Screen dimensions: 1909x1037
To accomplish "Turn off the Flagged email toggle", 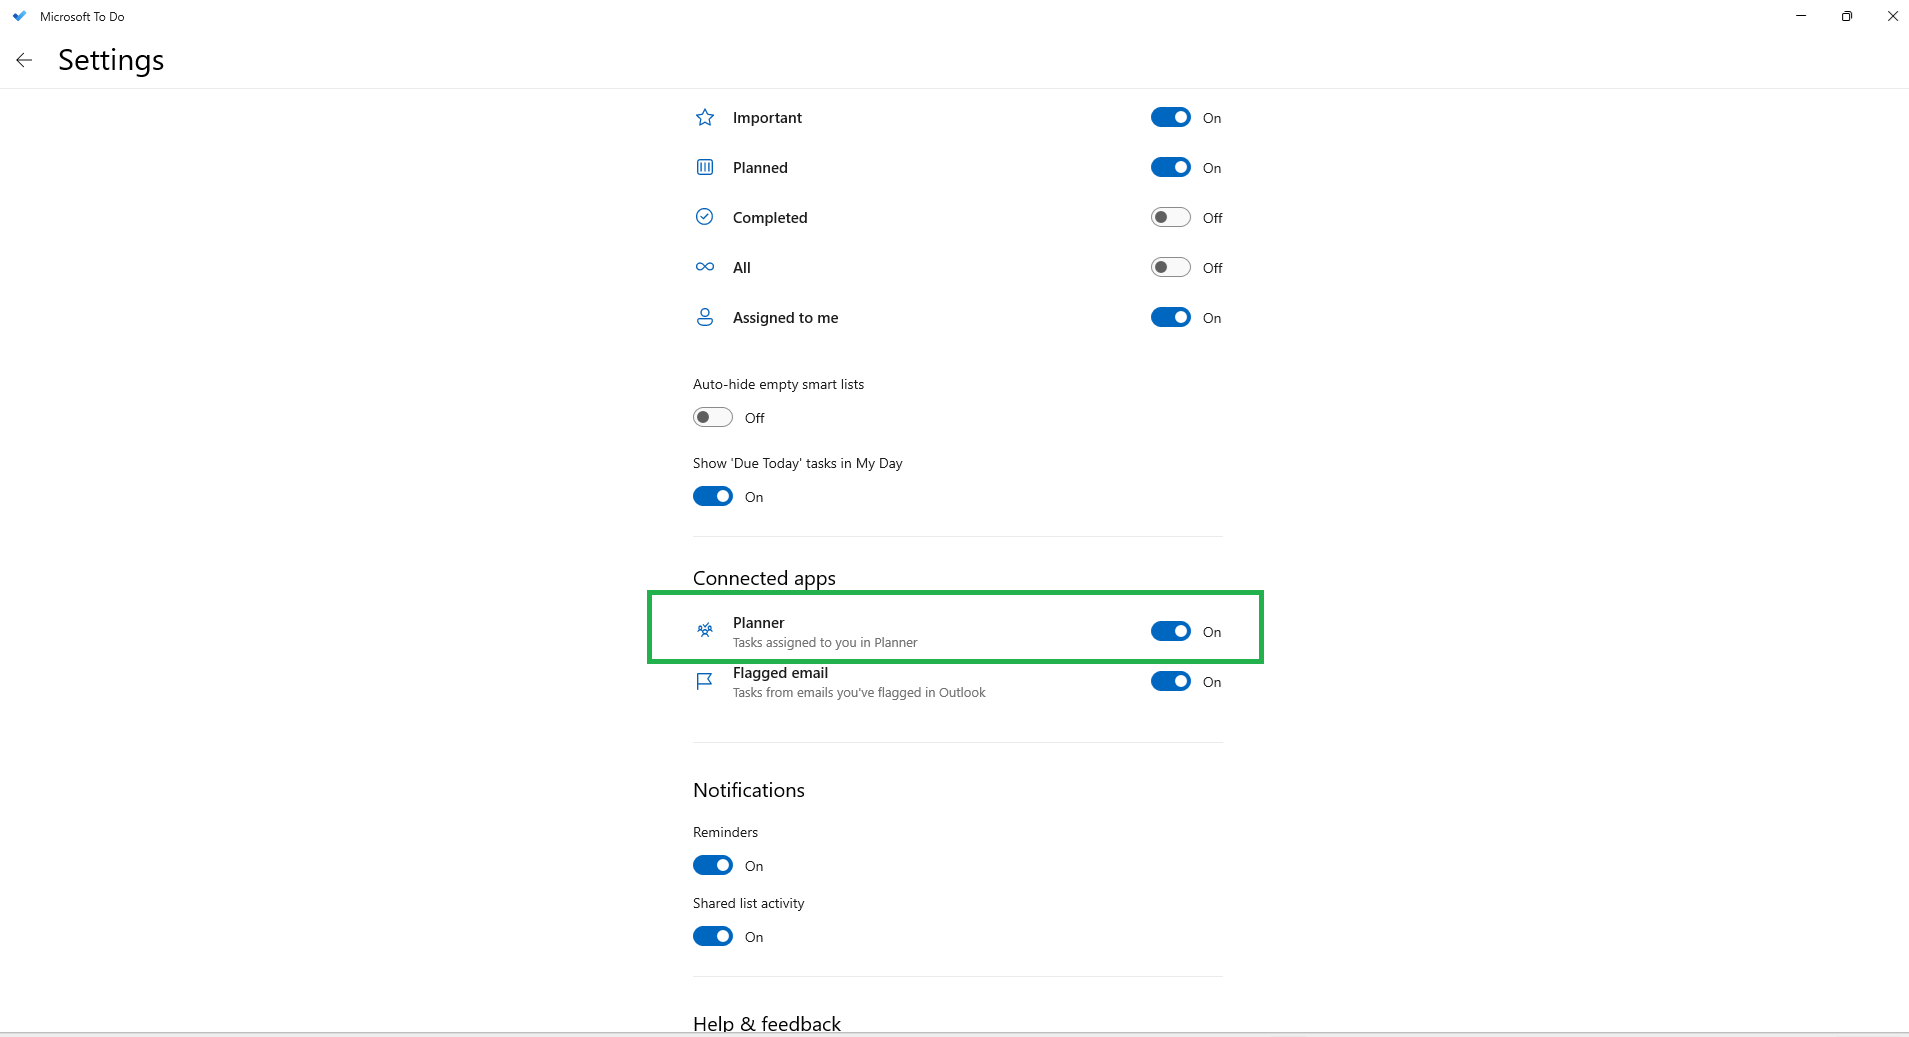I will pyautogui.click(x=1171, y=681).
